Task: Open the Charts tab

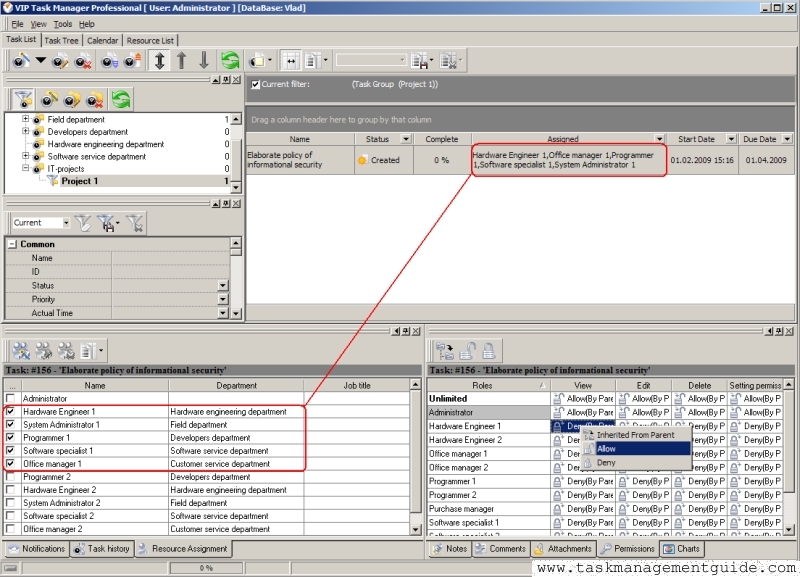Action: click(x=682, y=549)
